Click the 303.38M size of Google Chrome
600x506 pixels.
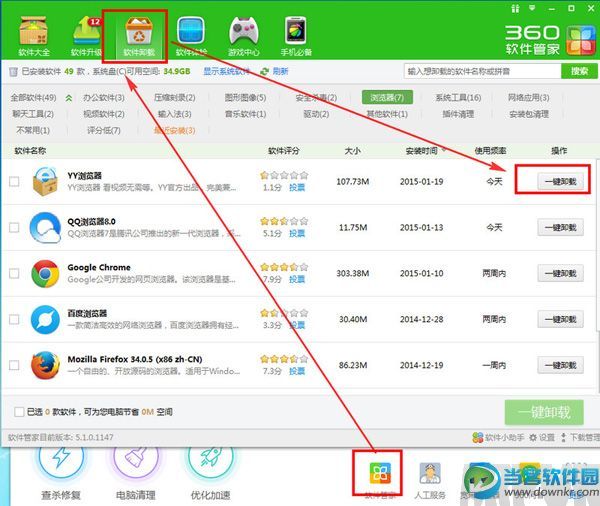pyautogui.click(x=353, y=273)
